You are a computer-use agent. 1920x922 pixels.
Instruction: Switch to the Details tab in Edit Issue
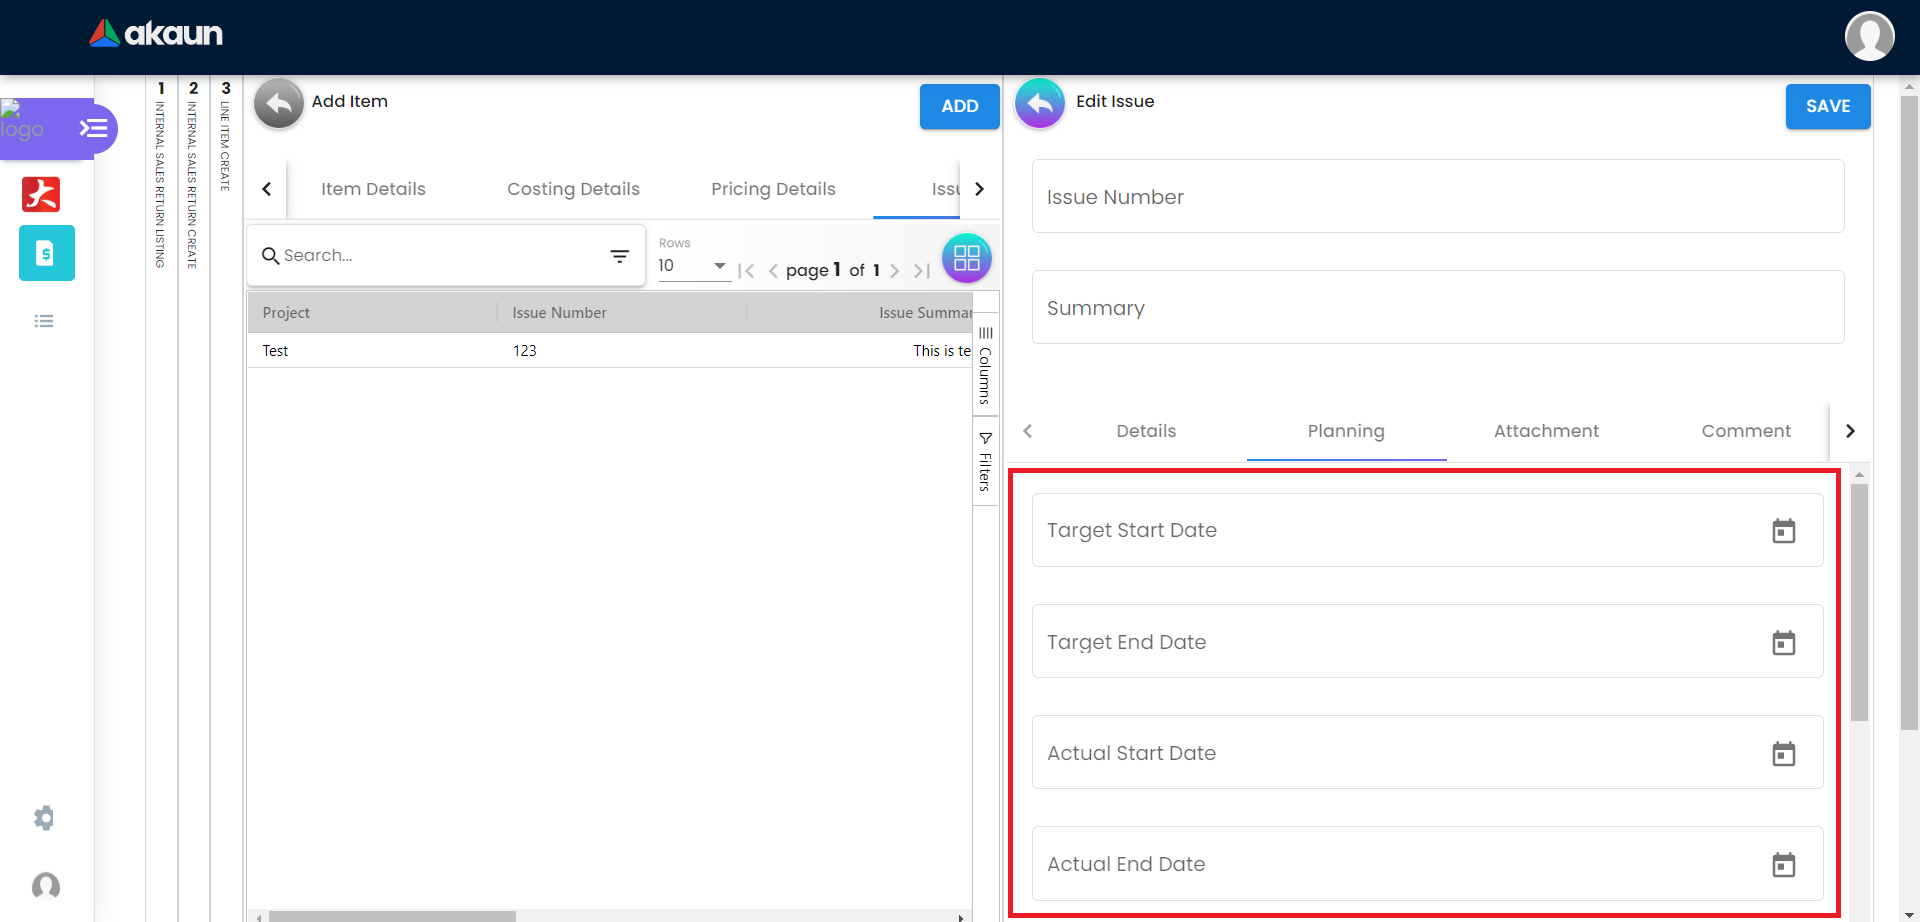pyautogui.click(x=1146, y=431)
